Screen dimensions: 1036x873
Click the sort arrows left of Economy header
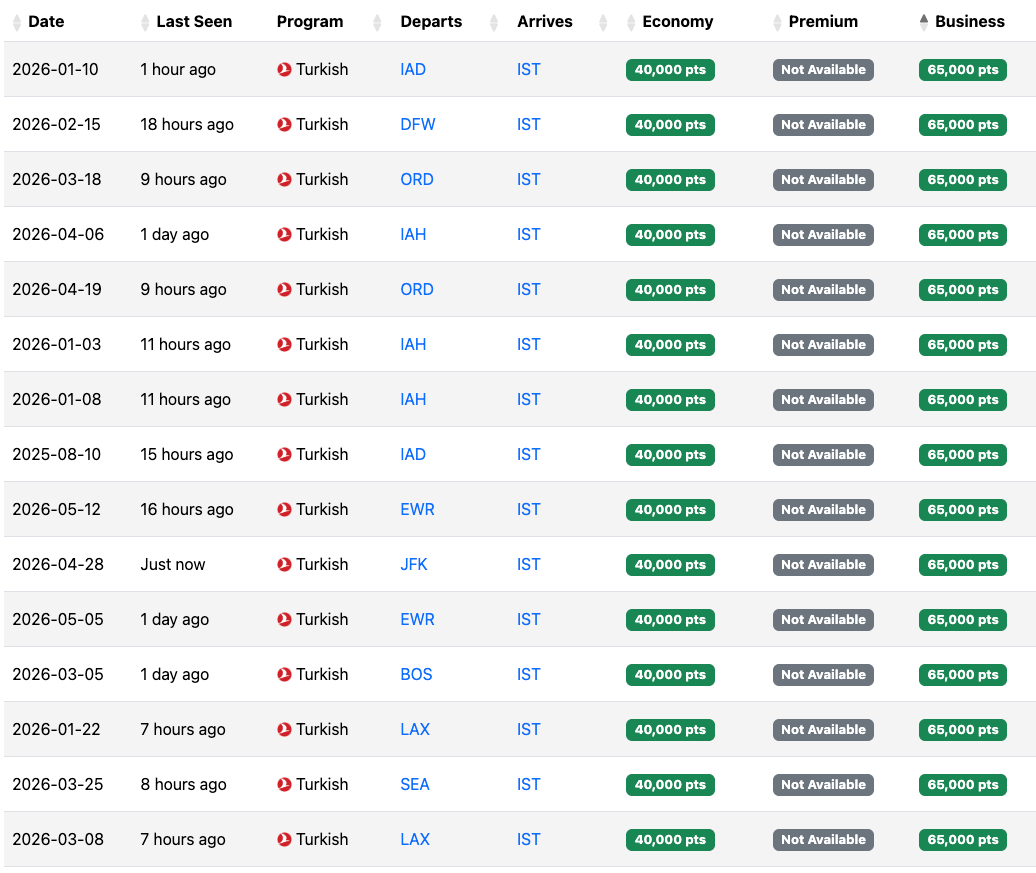[631, 22]
